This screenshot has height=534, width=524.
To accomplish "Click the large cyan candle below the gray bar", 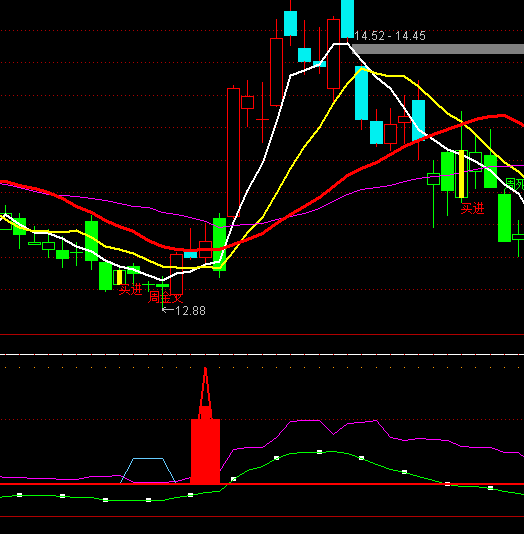I will click(361, 93).
